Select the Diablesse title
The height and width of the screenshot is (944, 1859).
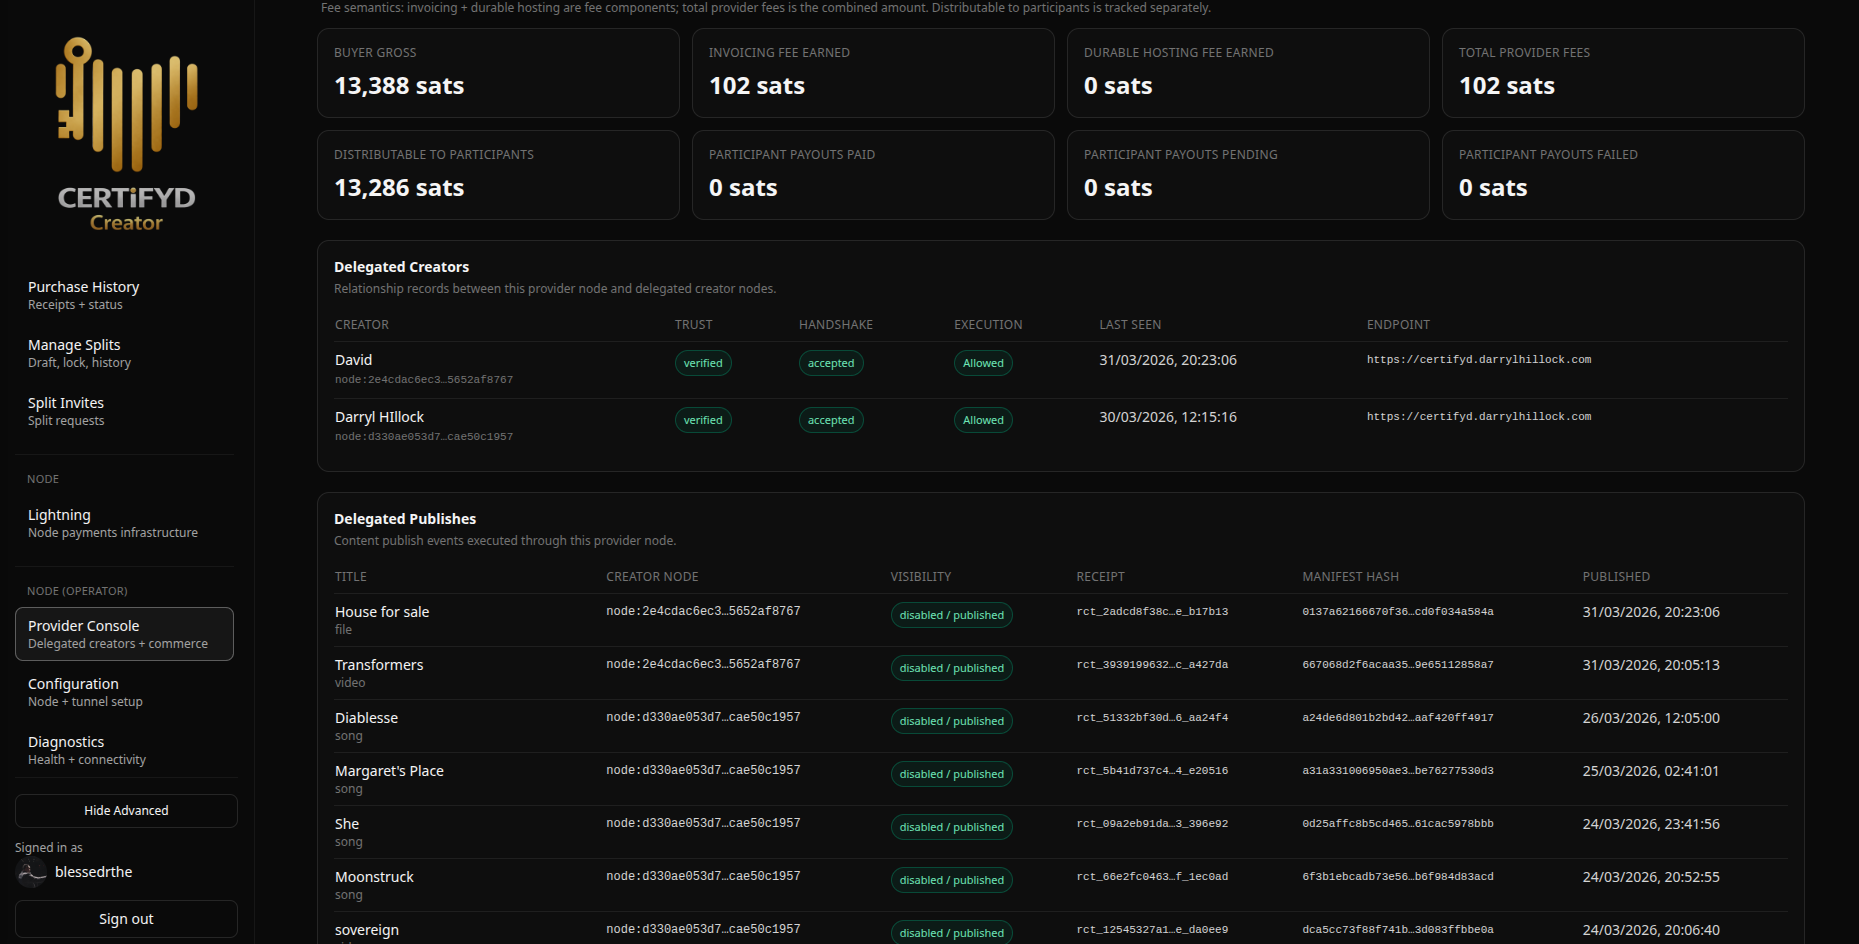366,718
